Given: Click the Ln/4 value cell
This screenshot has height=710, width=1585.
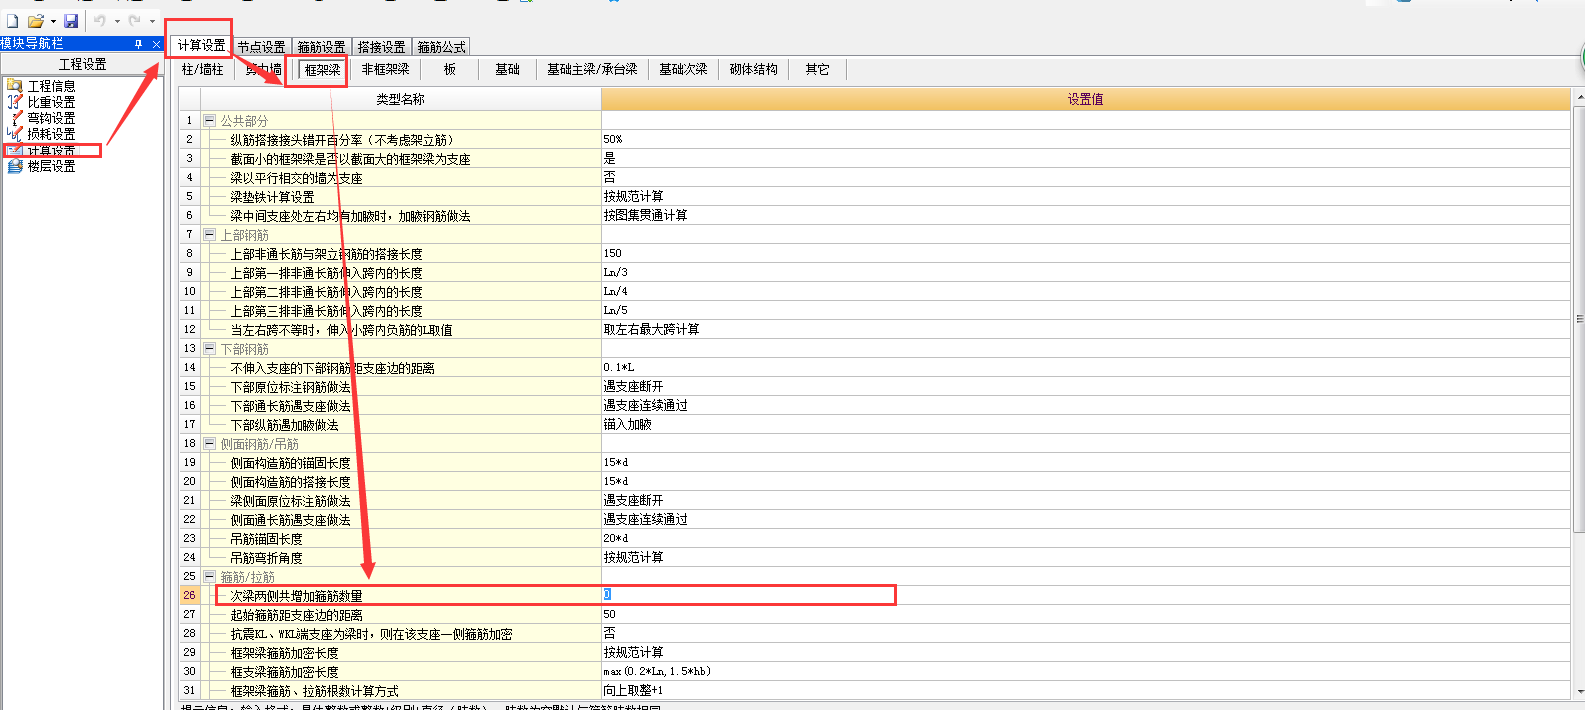Looking at the screenshot, I should (1085, 291).
